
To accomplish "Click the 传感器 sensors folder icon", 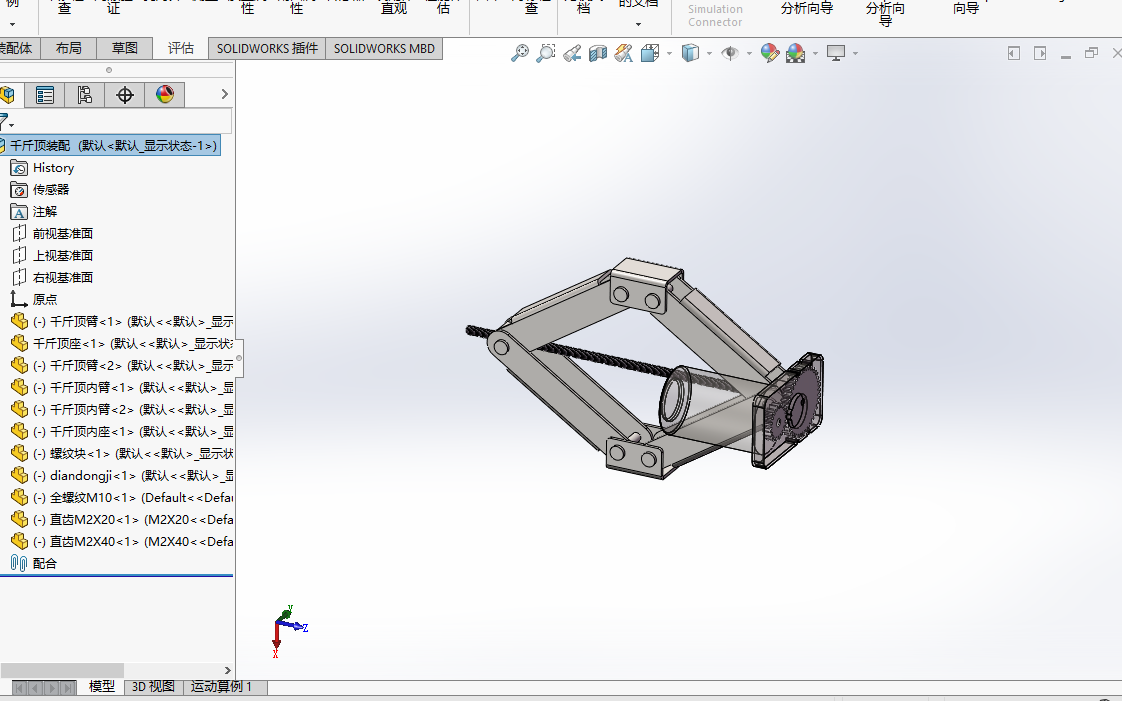I will [19, 190].
